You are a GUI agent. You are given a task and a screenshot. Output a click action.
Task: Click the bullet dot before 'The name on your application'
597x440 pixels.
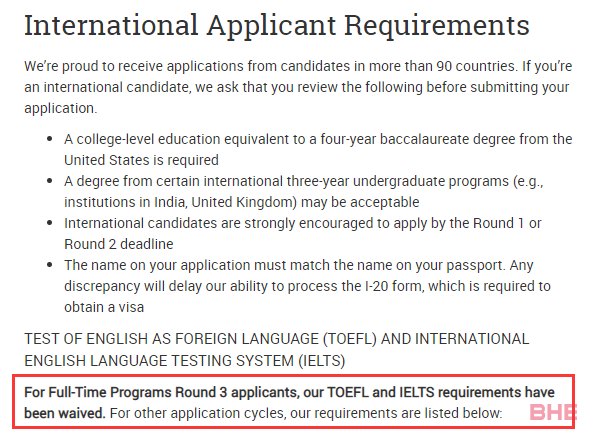pyautogui.click(x=49, y=265)
